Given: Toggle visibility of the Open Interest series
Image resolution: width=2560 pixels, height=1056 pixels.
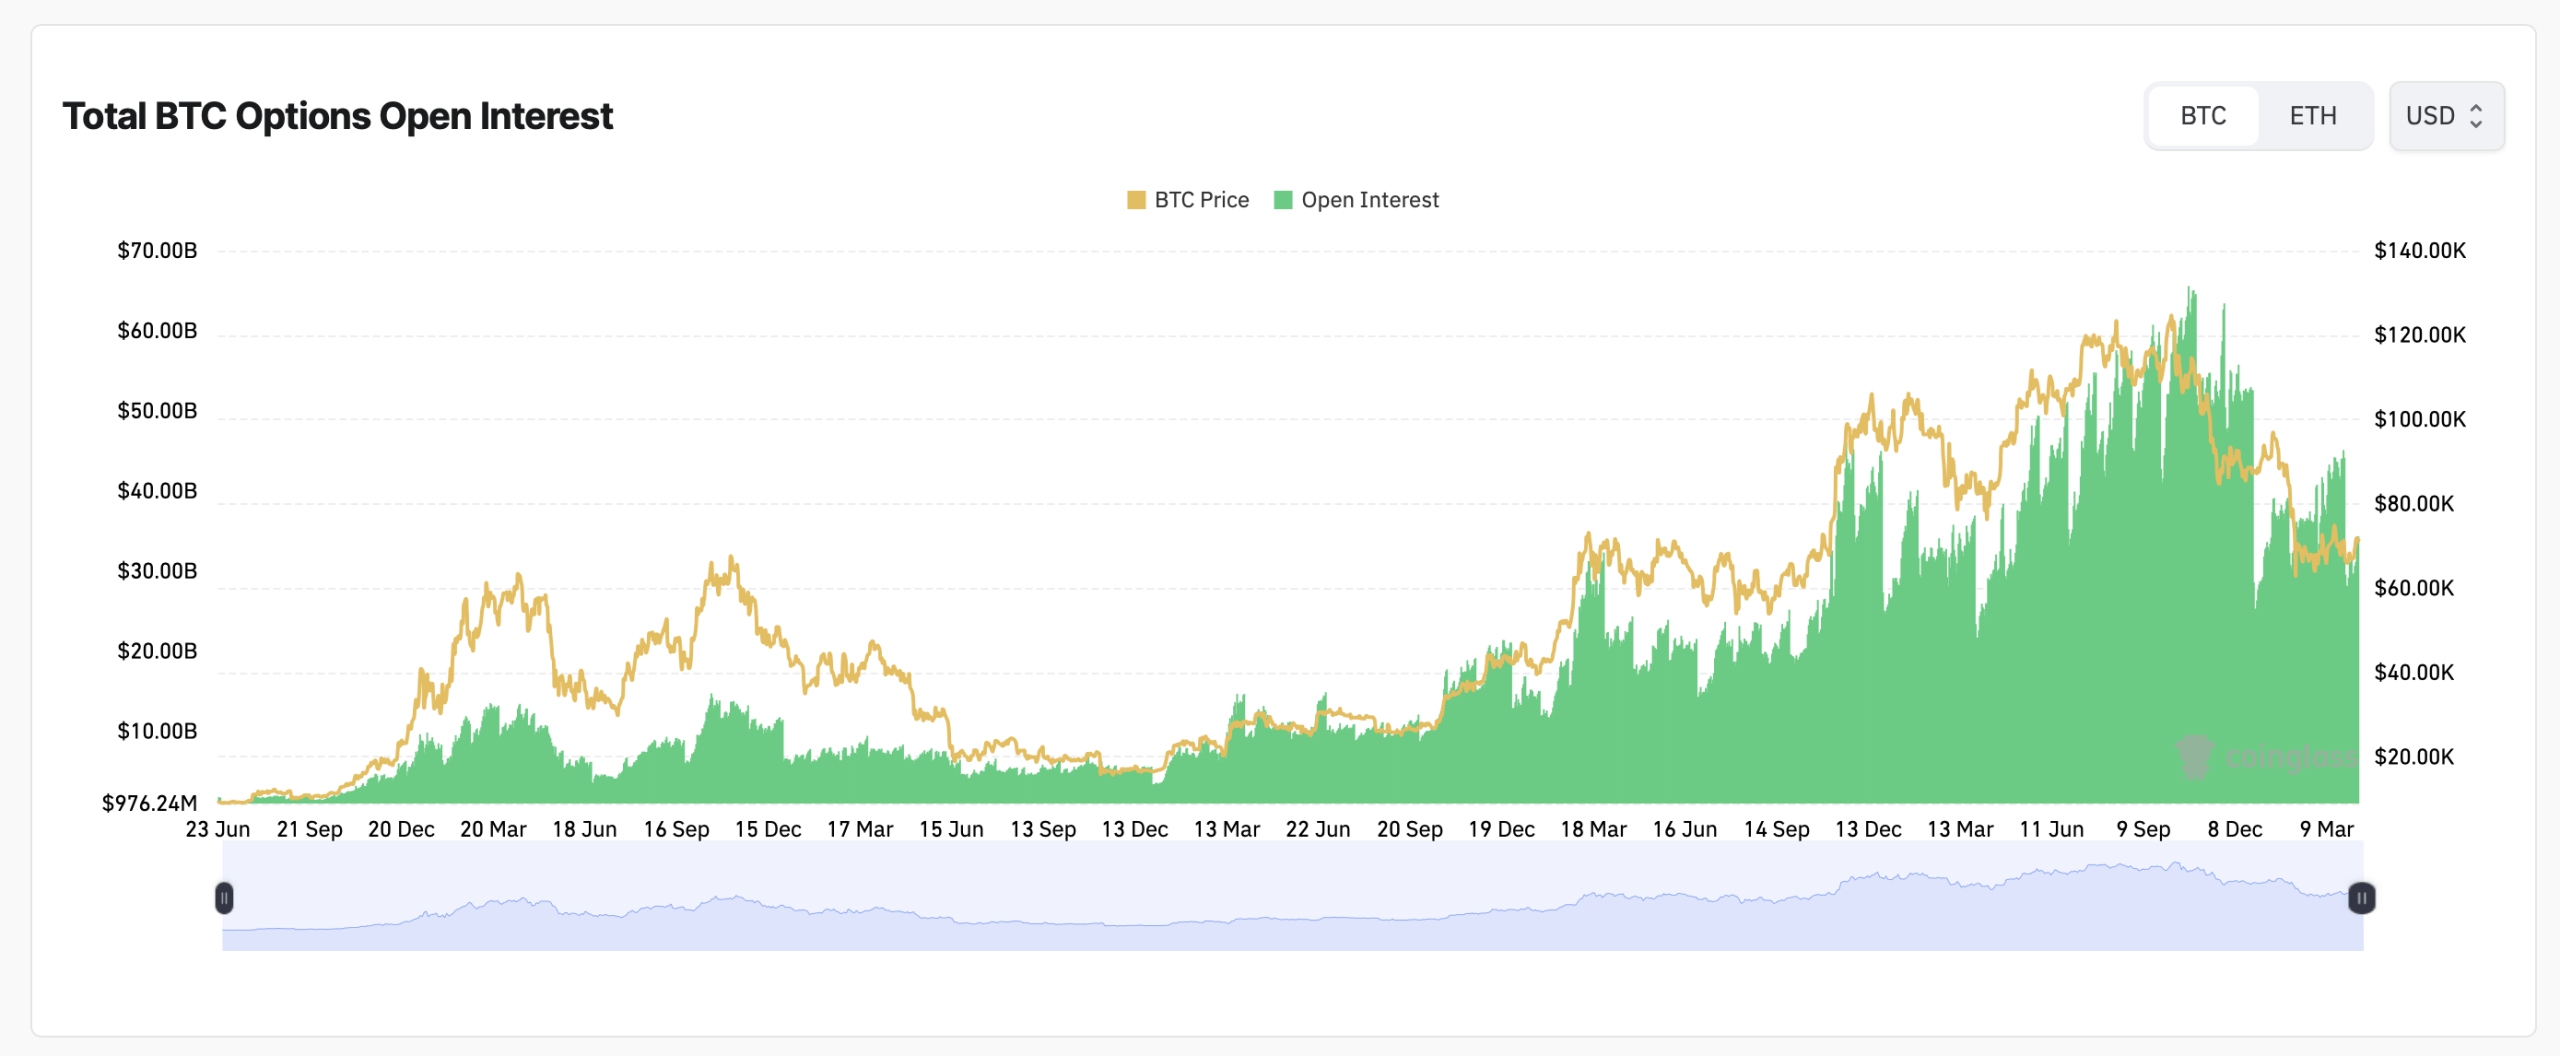Looking at the screenshot, I should point(1355,199).
